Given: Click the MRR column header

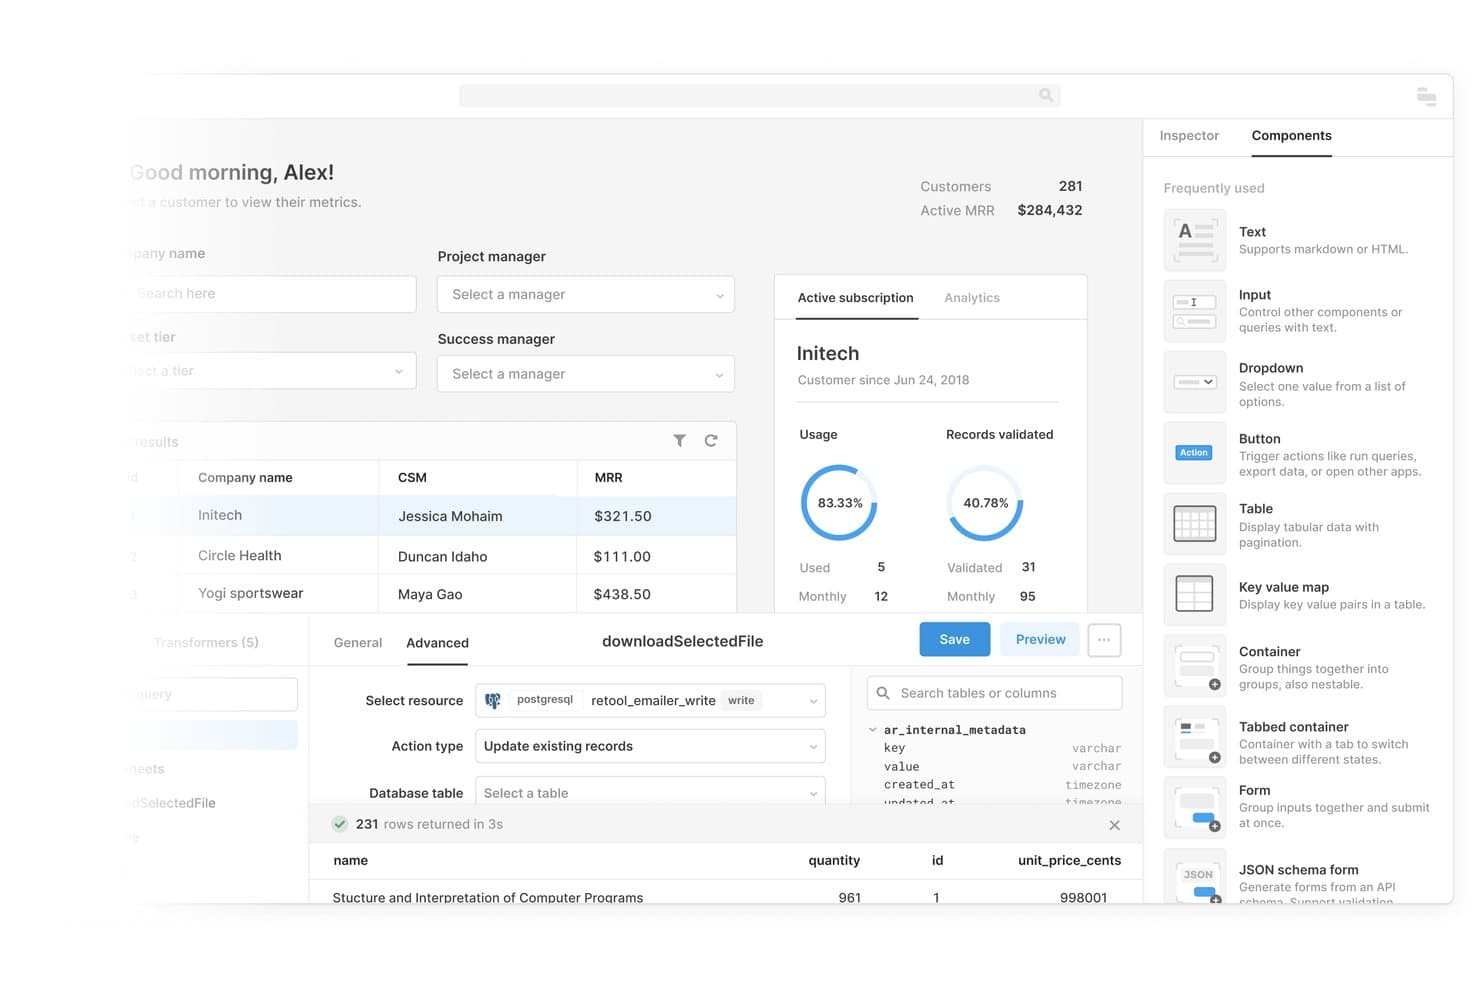Looking at the screenshot, I should click(608, 478).
